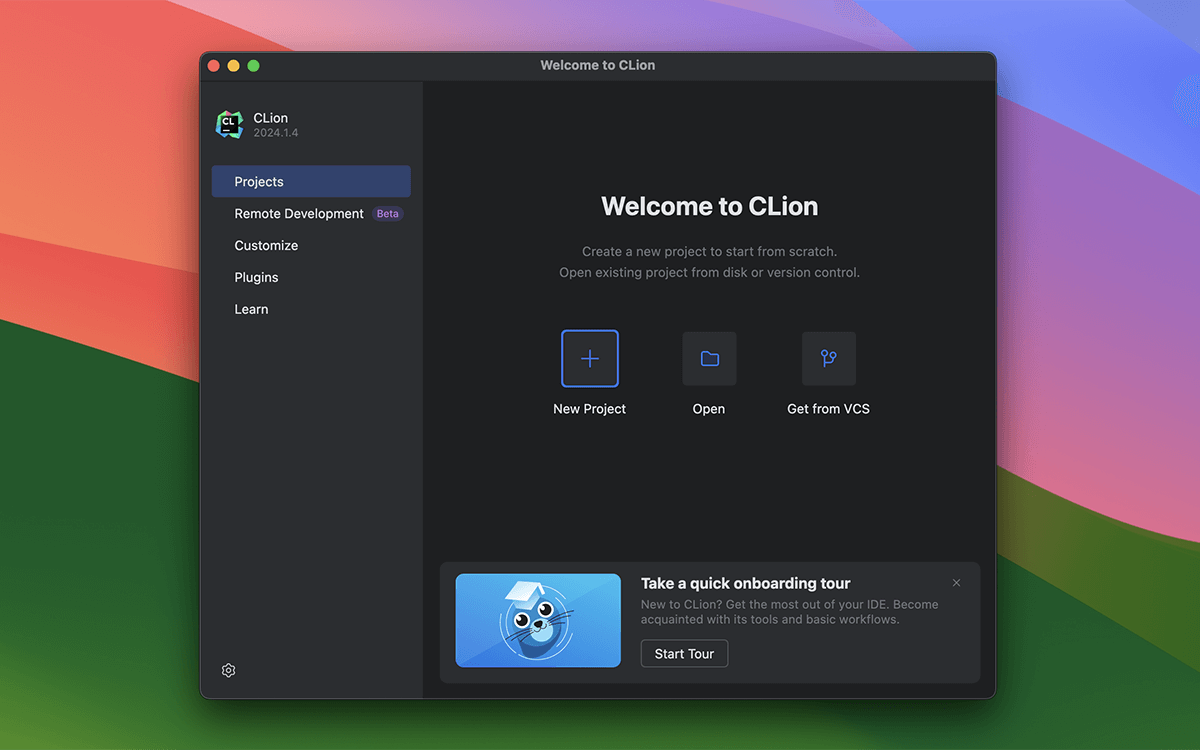Click the Start Tour button
Screen dimensions: 1200x750
point(684,654)
